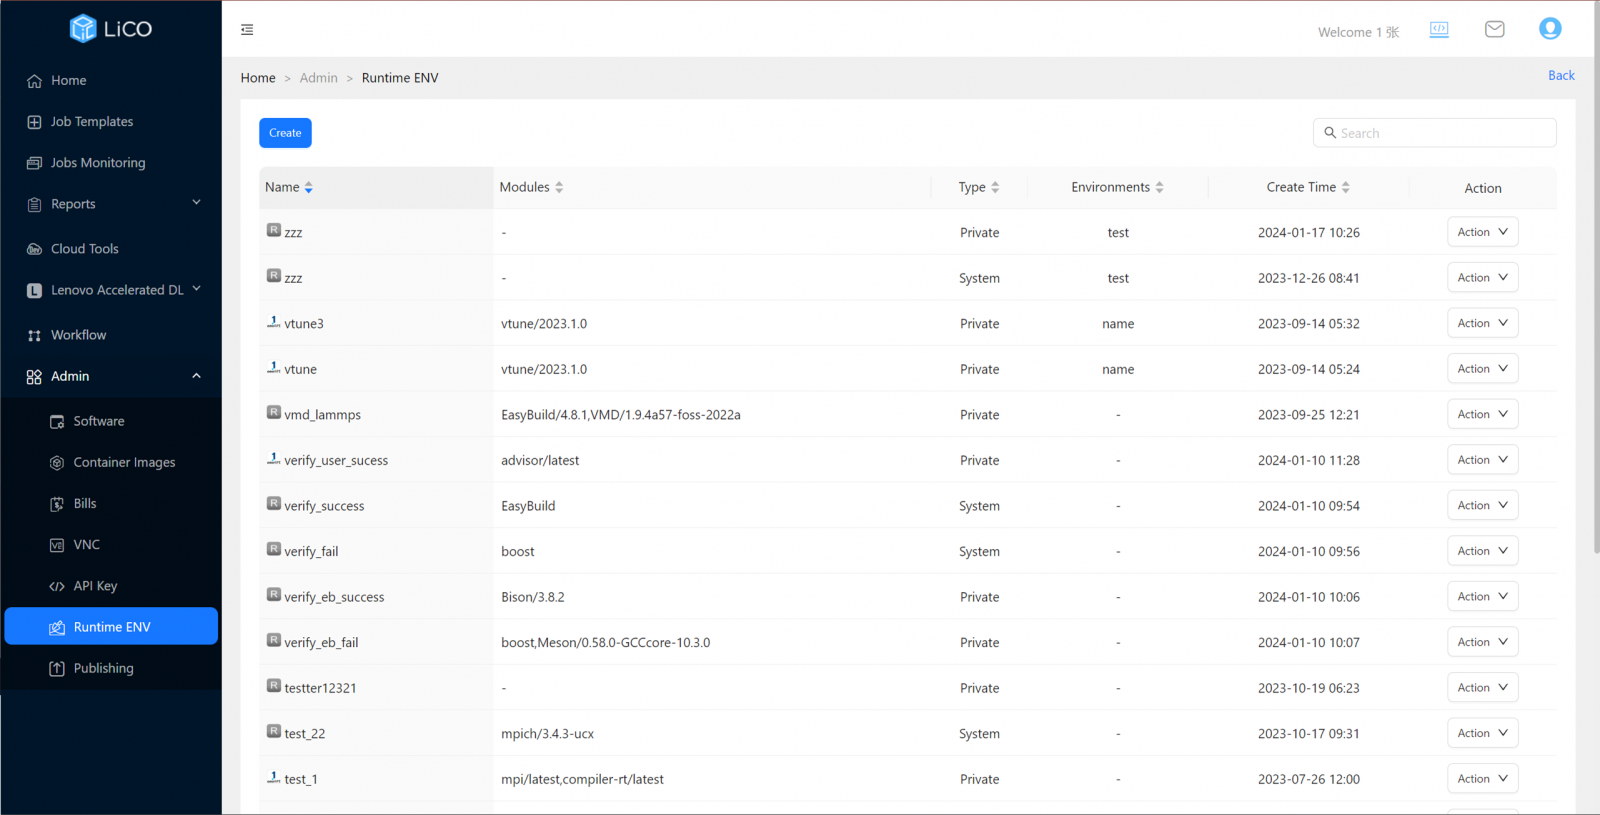Toggle sort order for Type column
Image resolution: width=1600 pixels, height=815 pixels.
[x=979, y=187]
